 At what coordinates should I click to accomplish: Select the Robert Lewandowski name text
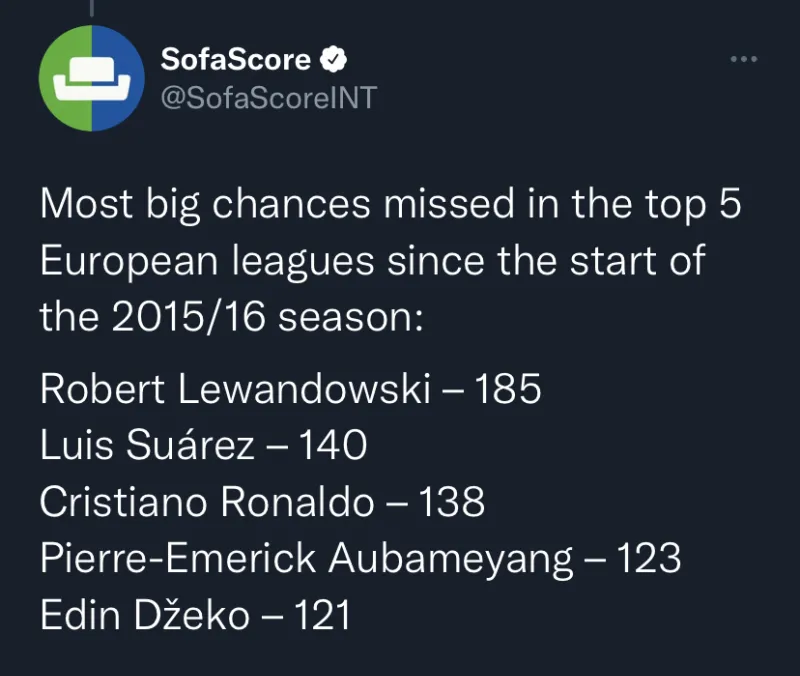click(x=235, y=389)
